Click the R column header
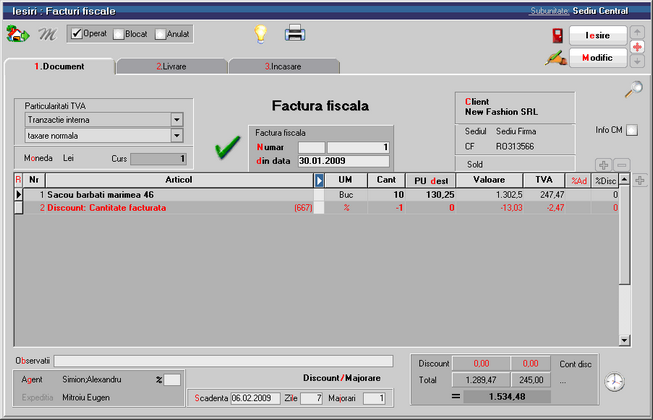 (x=18, y=180)
